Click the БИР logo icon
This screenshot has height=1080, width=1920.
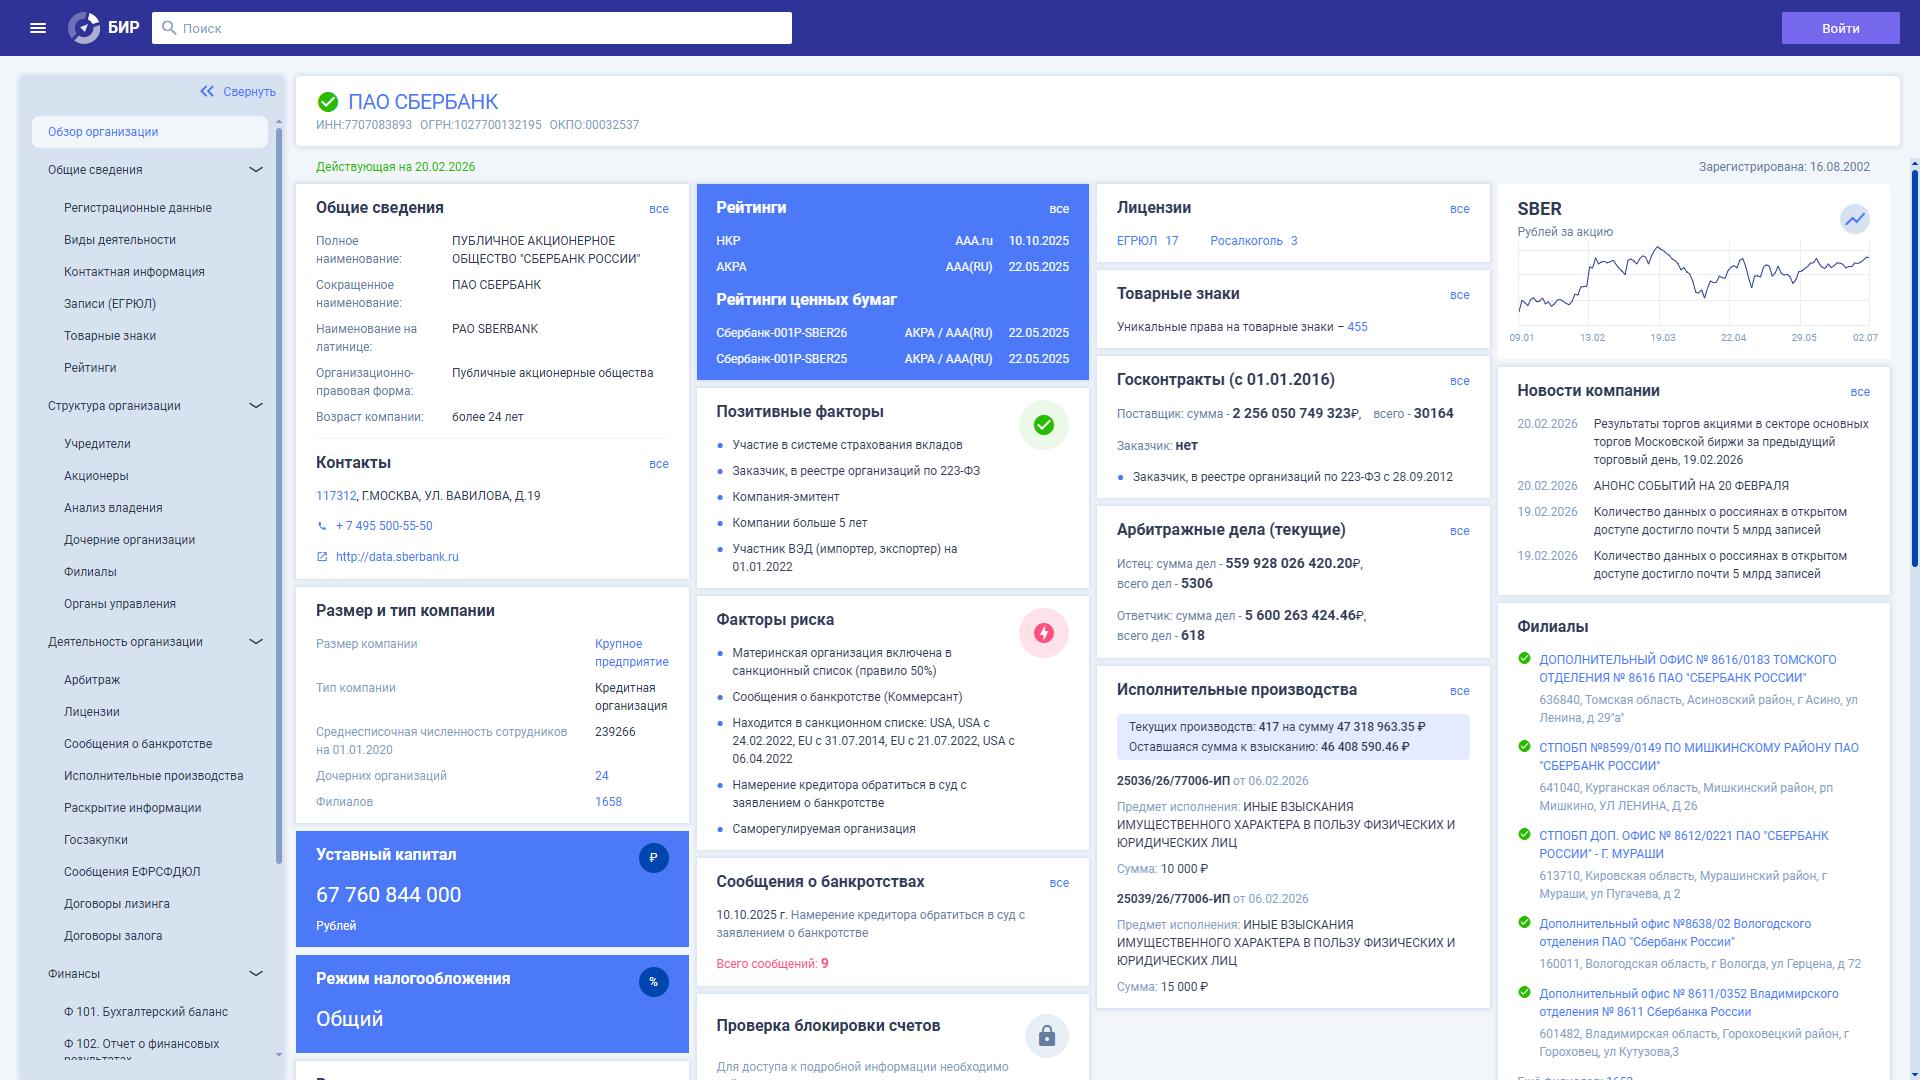point(84,28)
